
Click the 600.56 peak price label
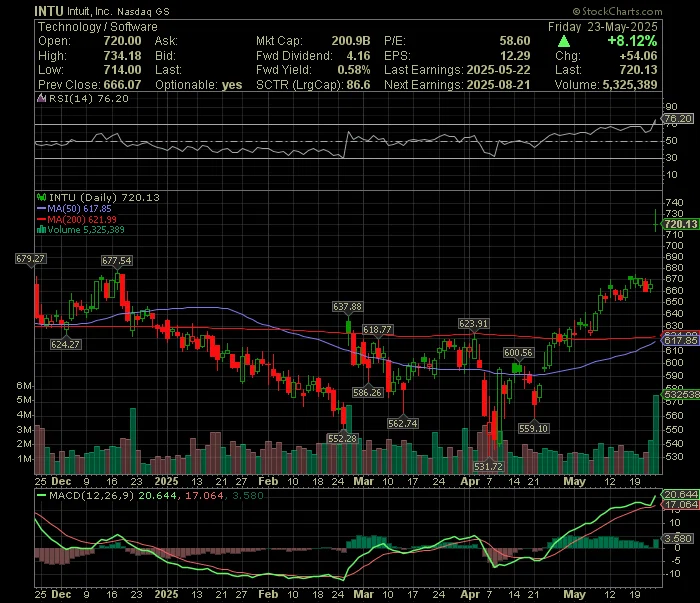[x=518, y=353]
